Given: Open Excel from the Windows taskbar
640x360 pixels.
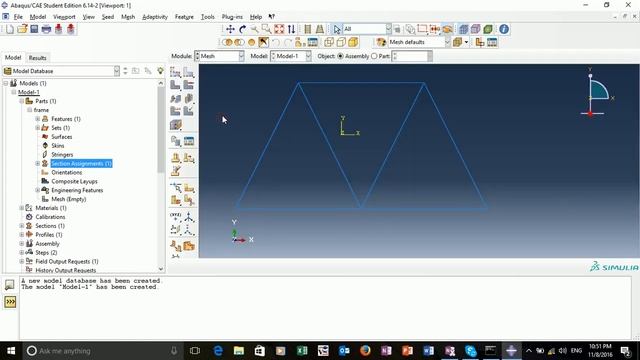Looking at the screenshot, I should pyautogui.click(x=302, y=351).
